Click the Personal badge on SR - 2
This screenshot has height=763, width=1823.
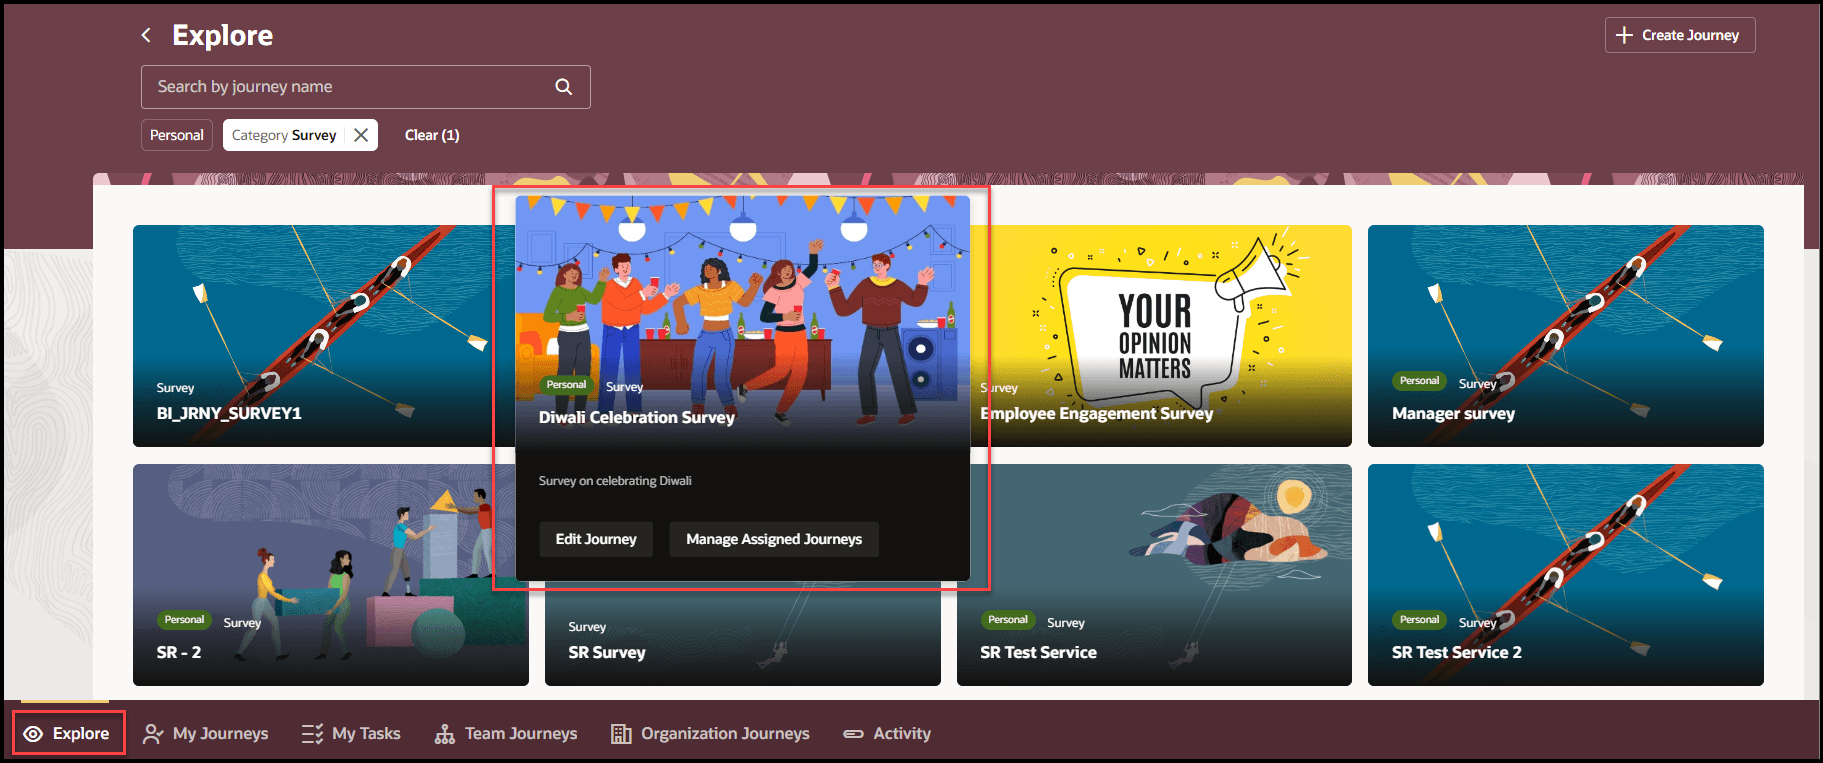(x=184, y=620)
